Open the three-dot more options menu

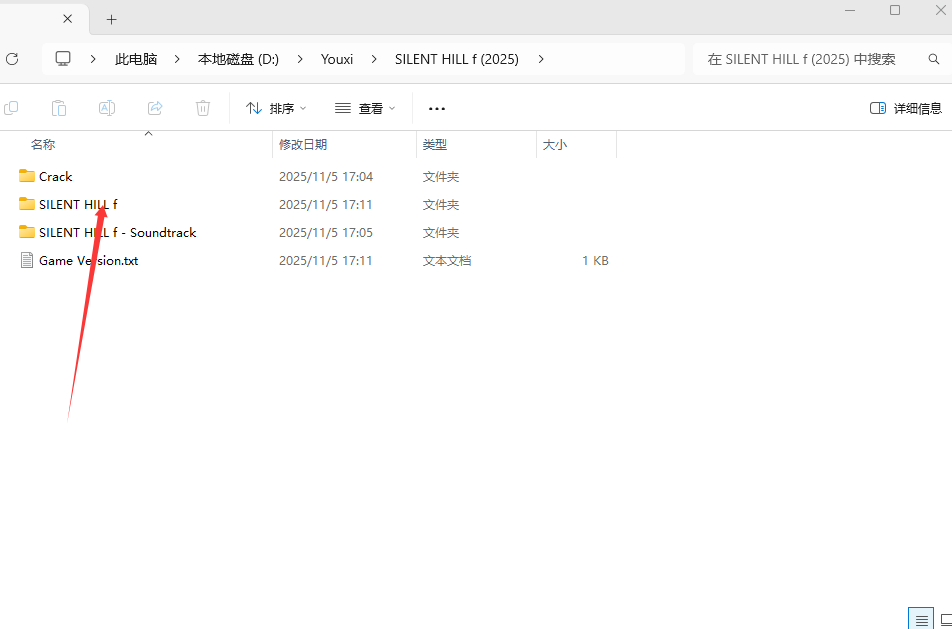[437, 108]
